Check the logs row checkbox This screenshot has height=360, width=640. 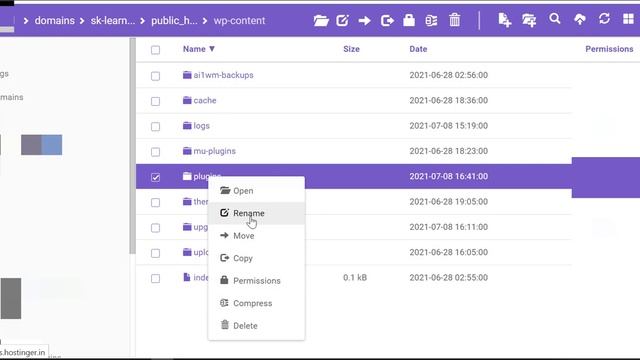pyautogui.click(x=156, y=127)
